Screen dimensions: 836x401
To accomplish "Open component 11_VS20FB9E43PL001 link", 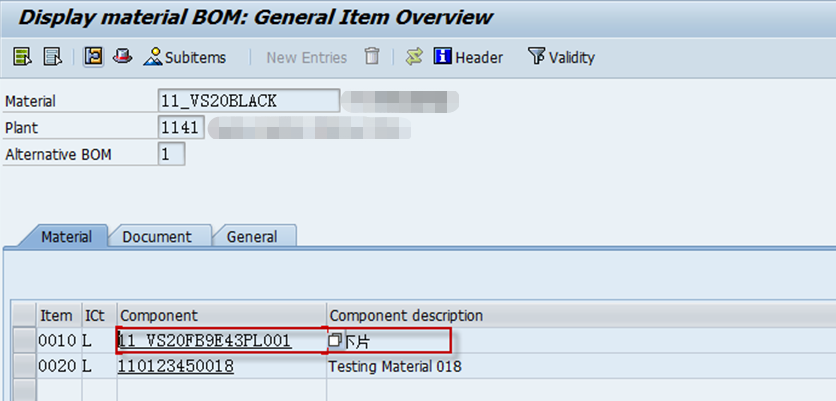I will 205,341.
